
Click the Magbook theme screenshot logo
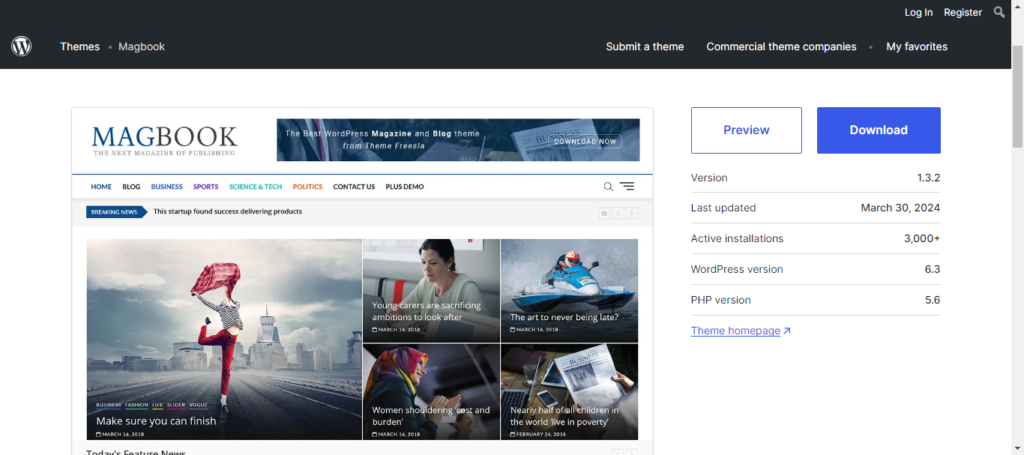(165, 140)
